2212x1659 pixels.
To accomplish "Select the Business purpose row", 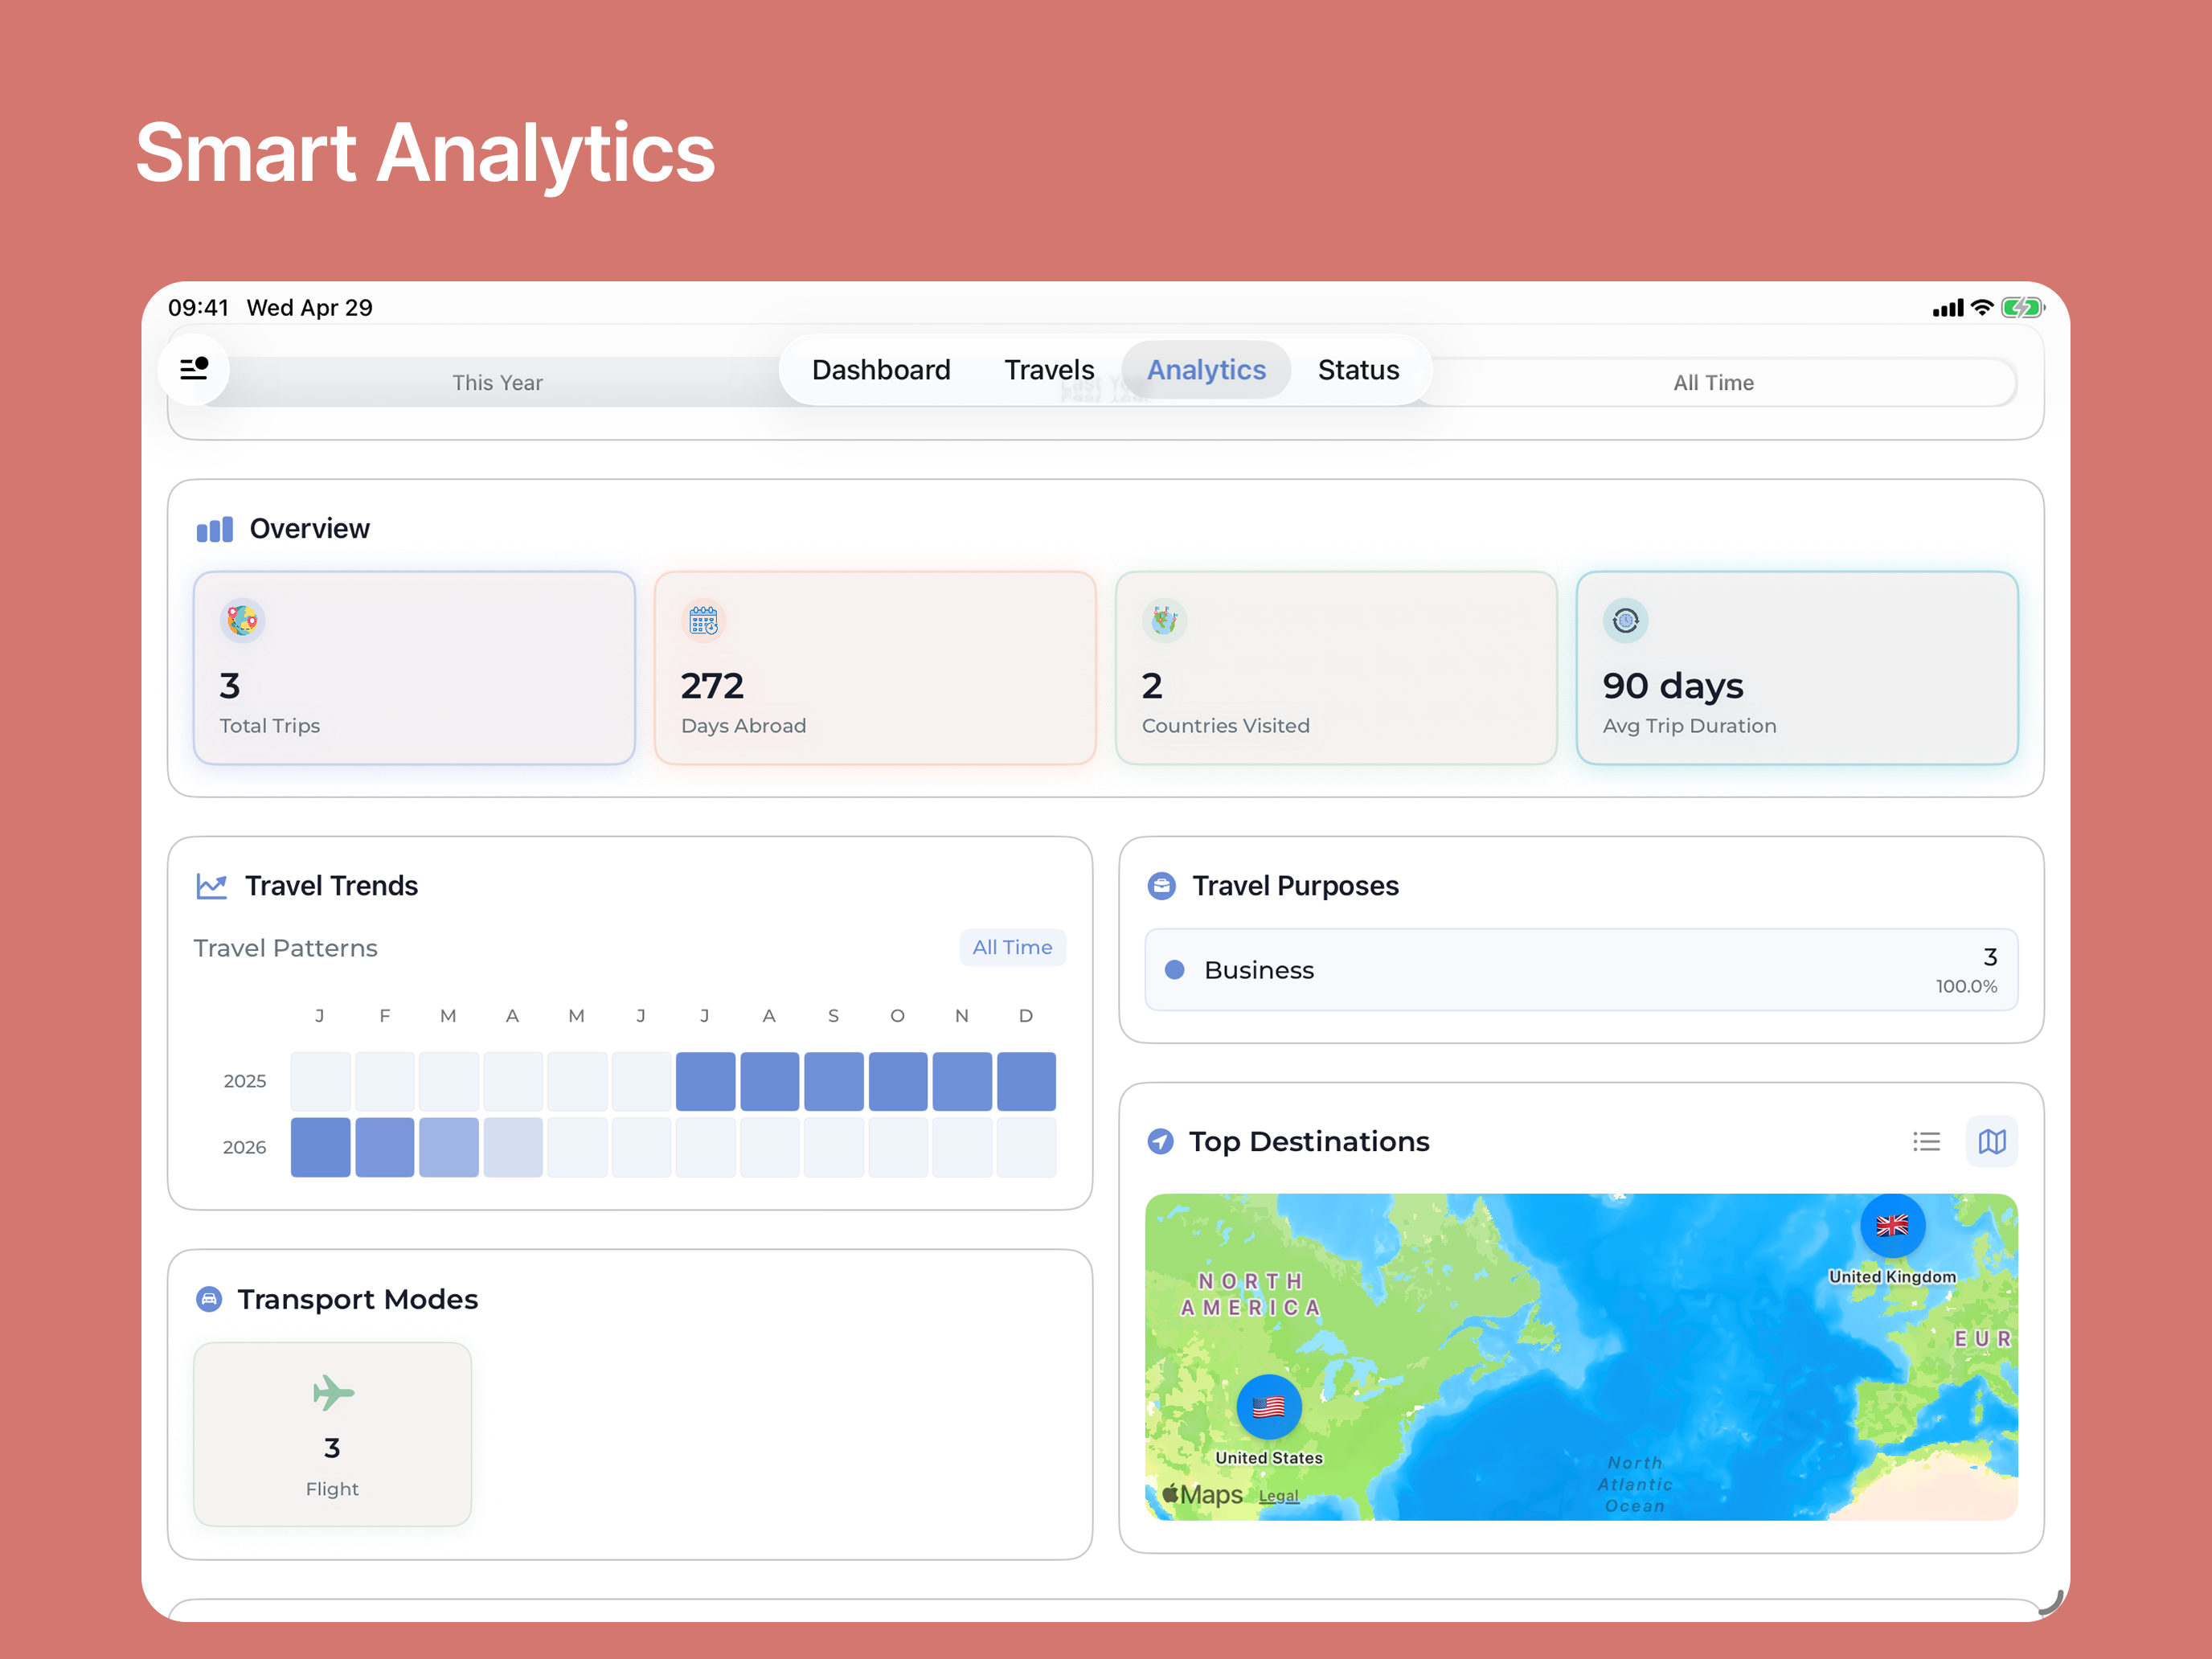I will click(1580, 970).
